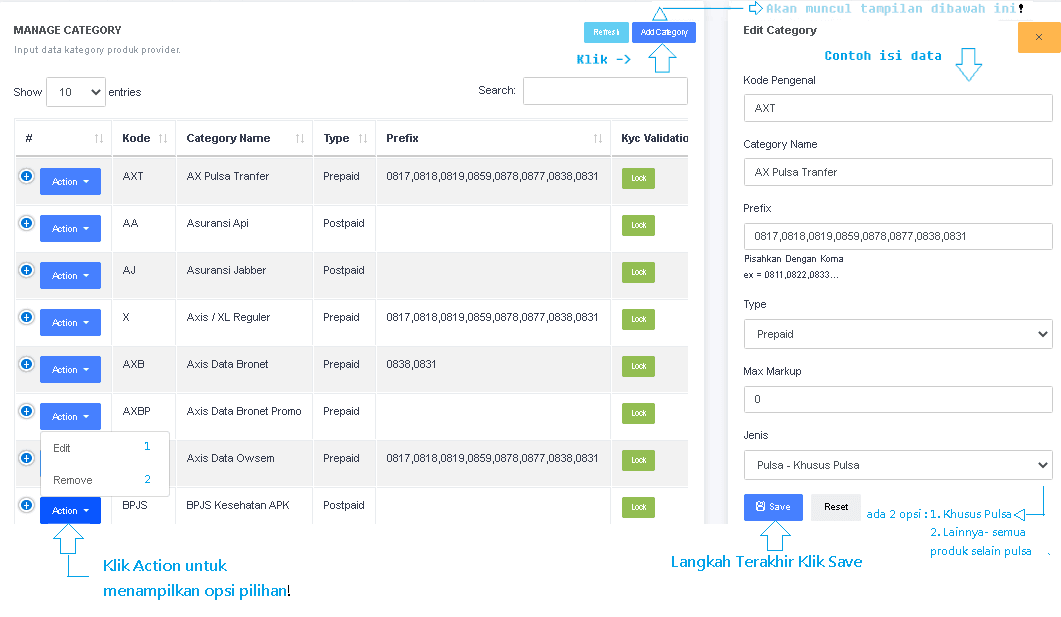Expand row details for AXT plus icon

pyautogui.click(x=26, y=176)
